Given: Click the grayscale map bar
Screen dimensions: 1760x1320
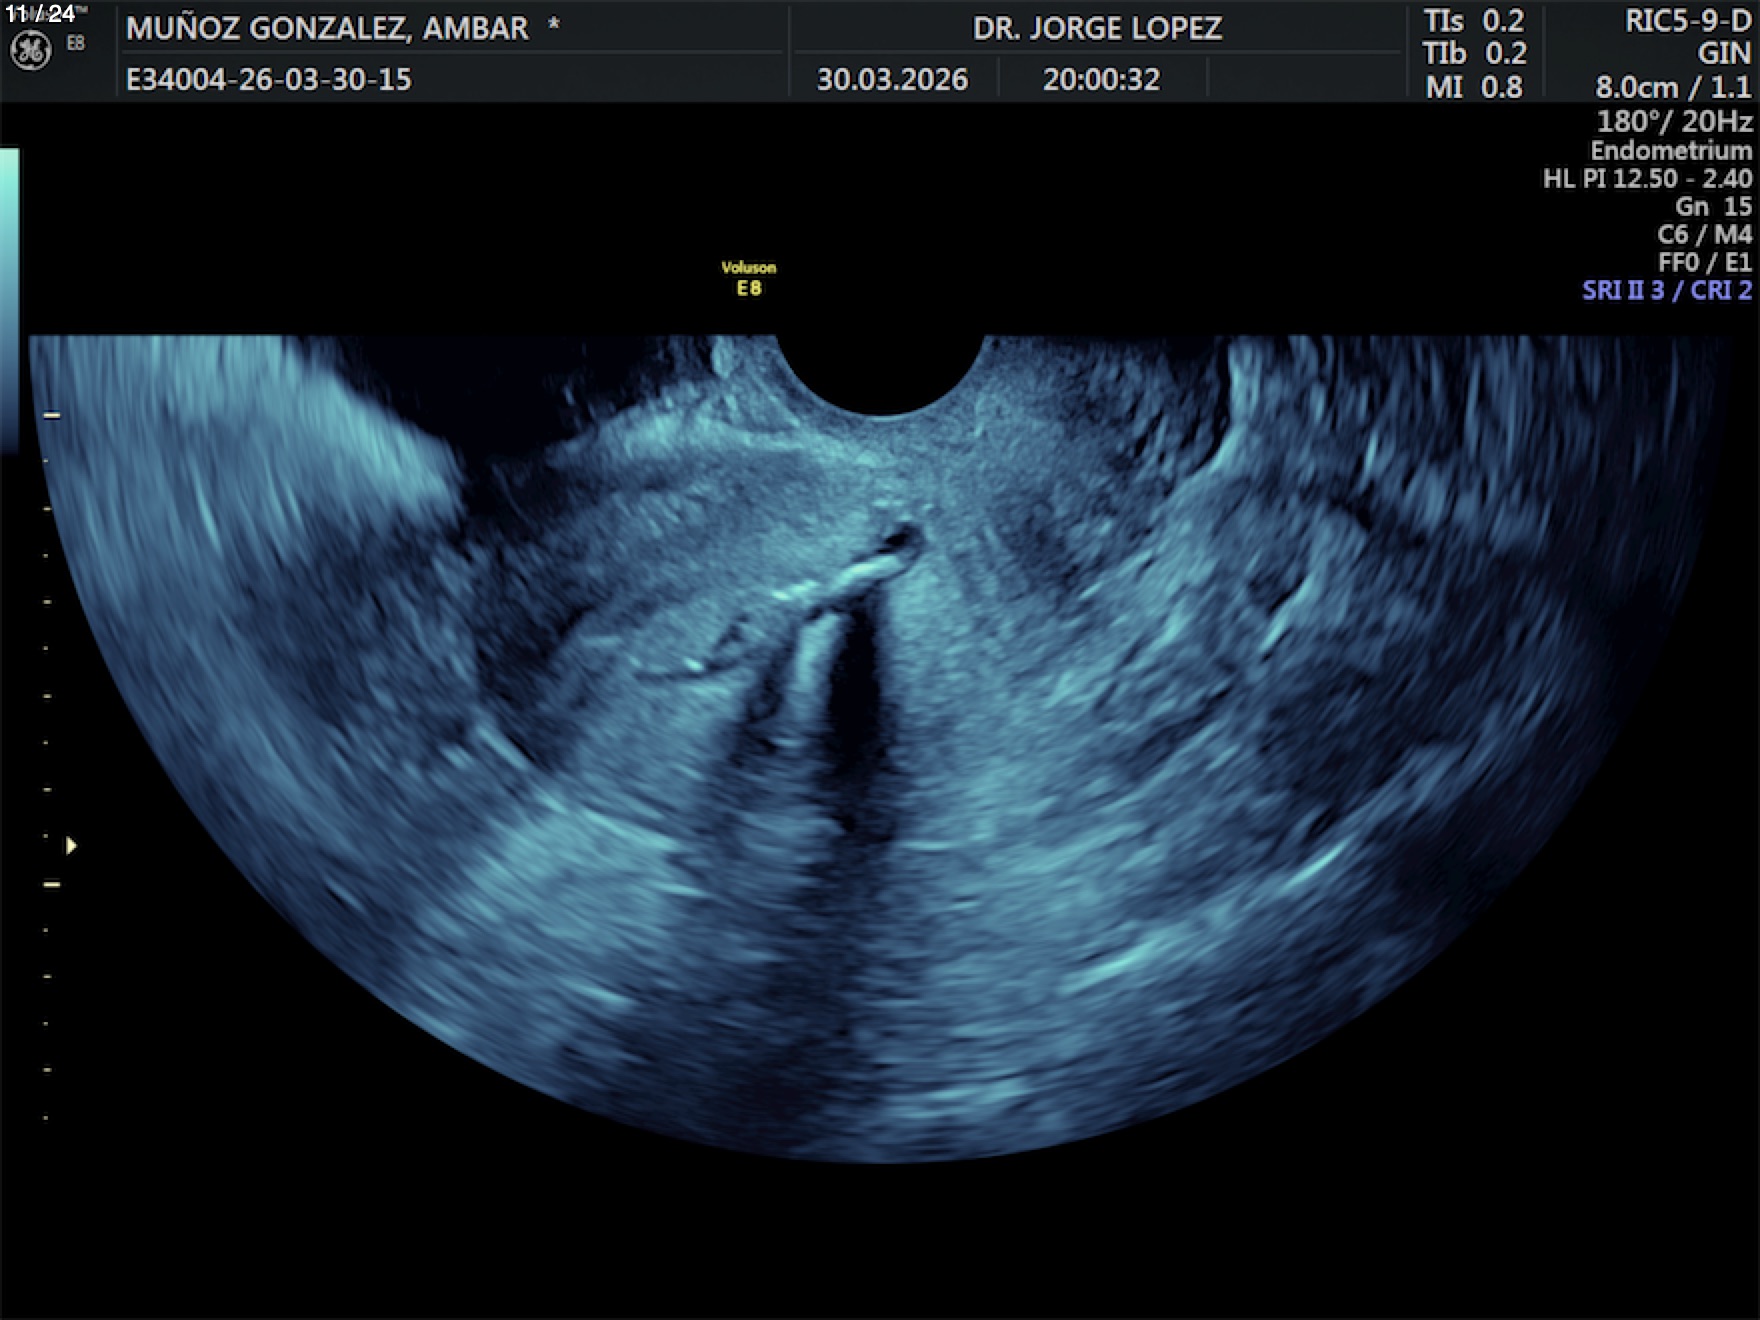Looking at the screenshot, I should 9,300.
